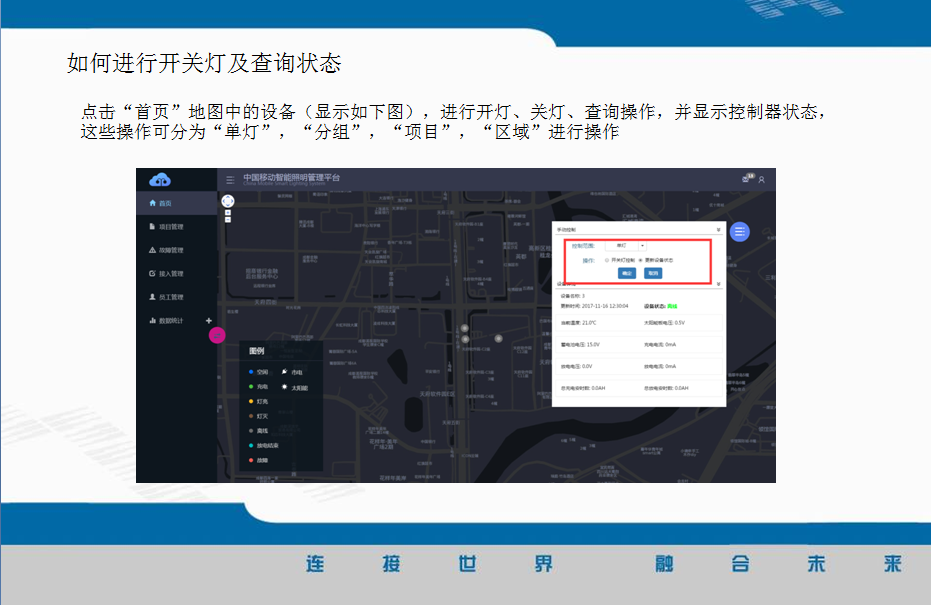Zoom out on the map with minus button
931x605 pixels.
(x=228, y=220)
